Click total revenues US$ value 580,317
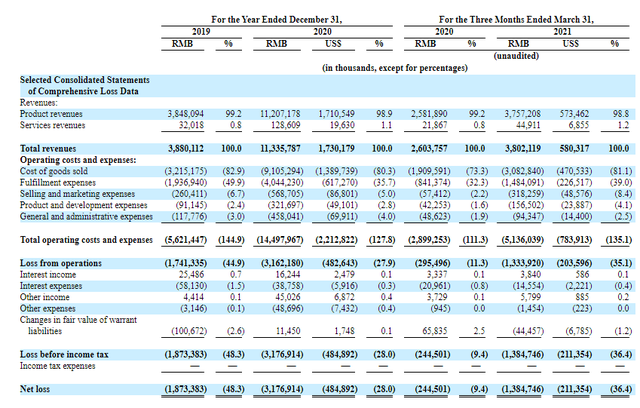 click(x=574, y=149)
